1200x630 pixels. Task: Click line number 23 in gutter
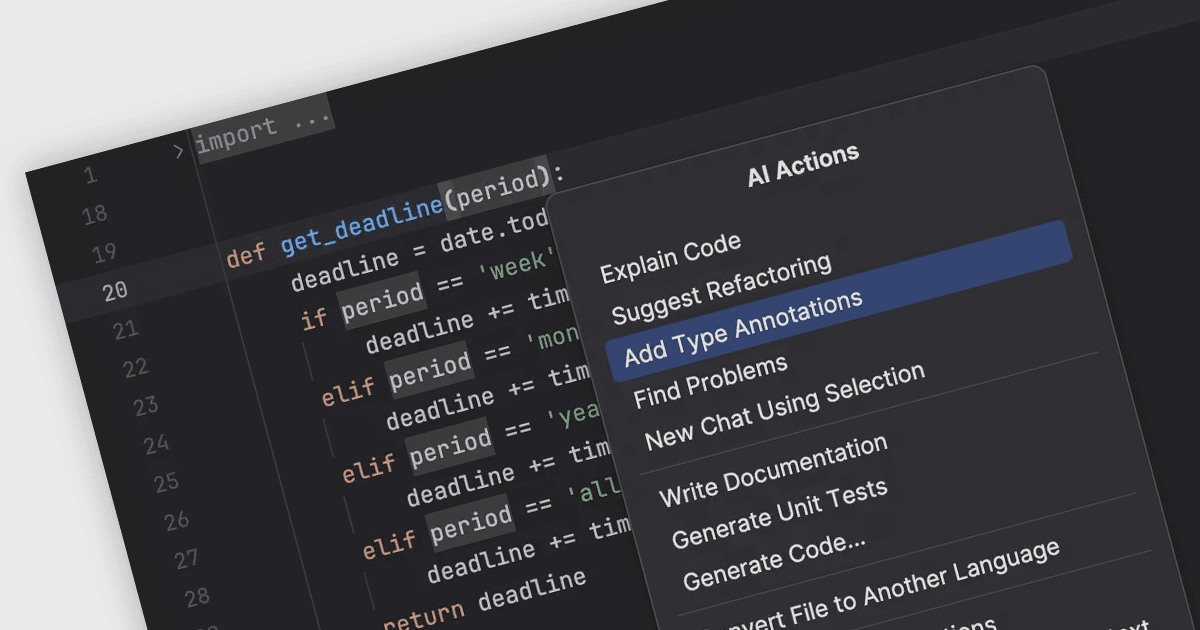pos(146,406)
